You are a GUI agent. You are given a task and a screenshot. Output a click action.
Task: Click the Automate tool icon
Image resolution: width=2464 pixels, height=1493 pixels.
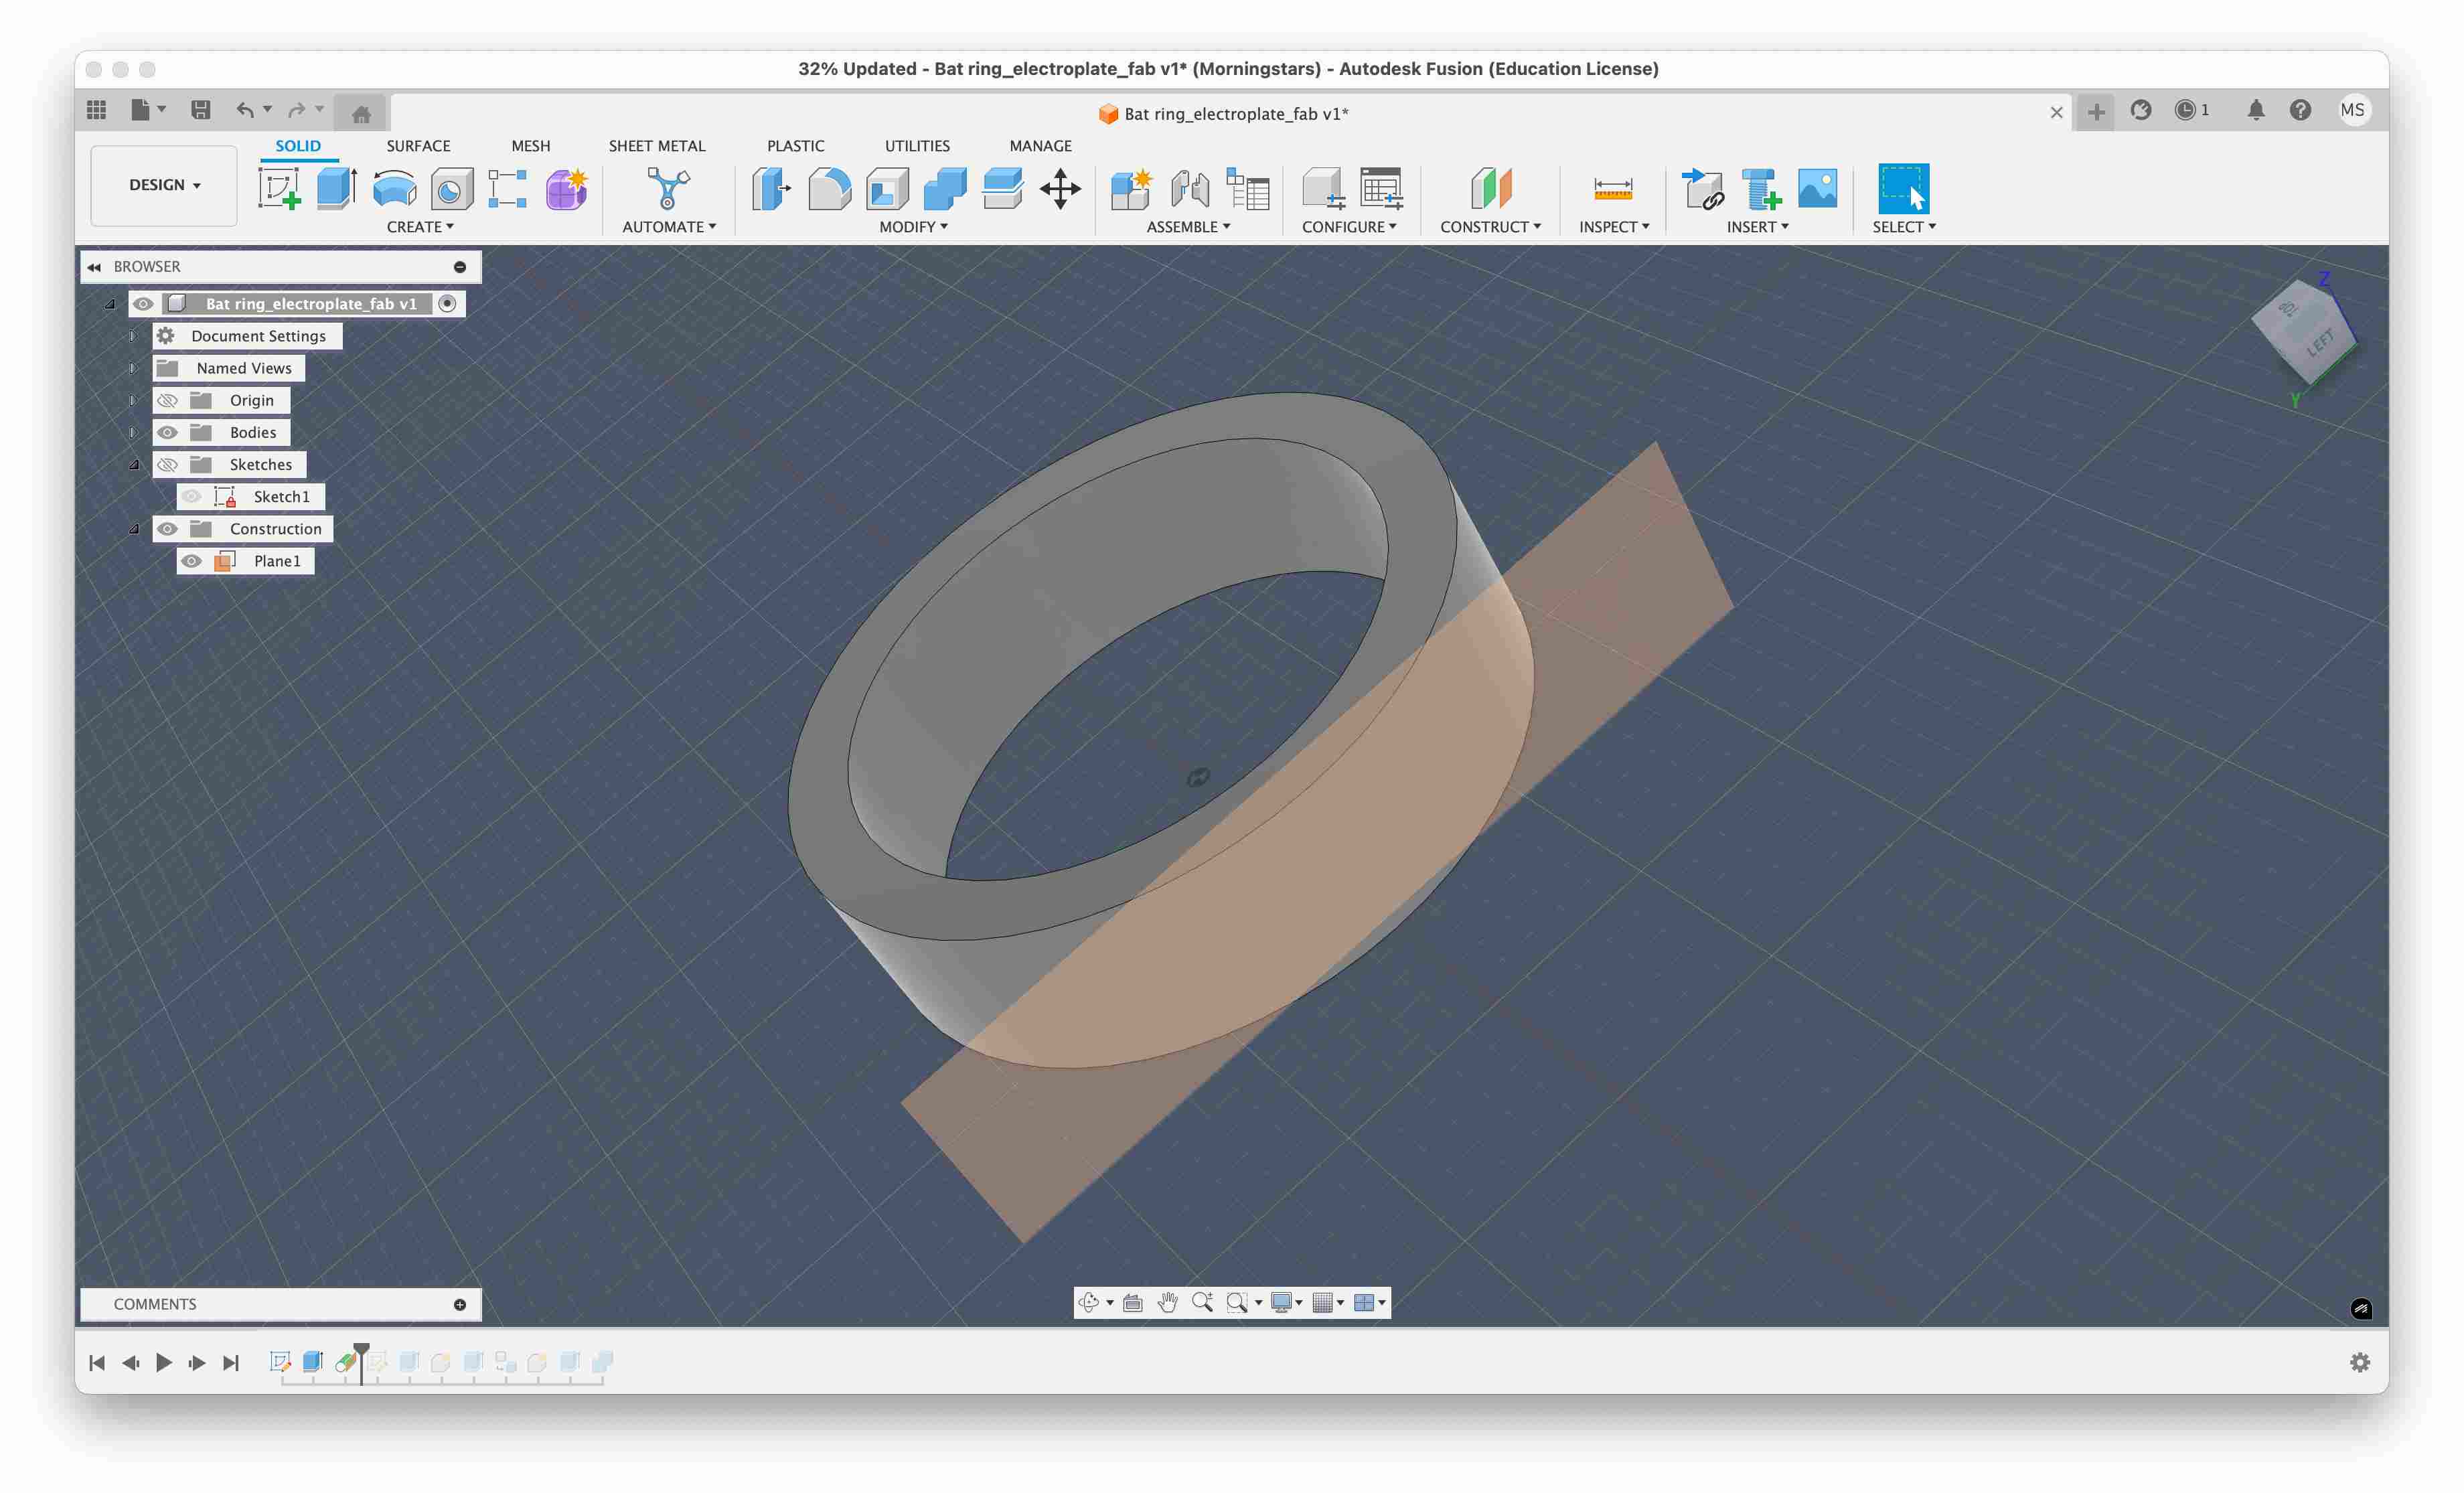pyautogui.click(x=668, y=188)
